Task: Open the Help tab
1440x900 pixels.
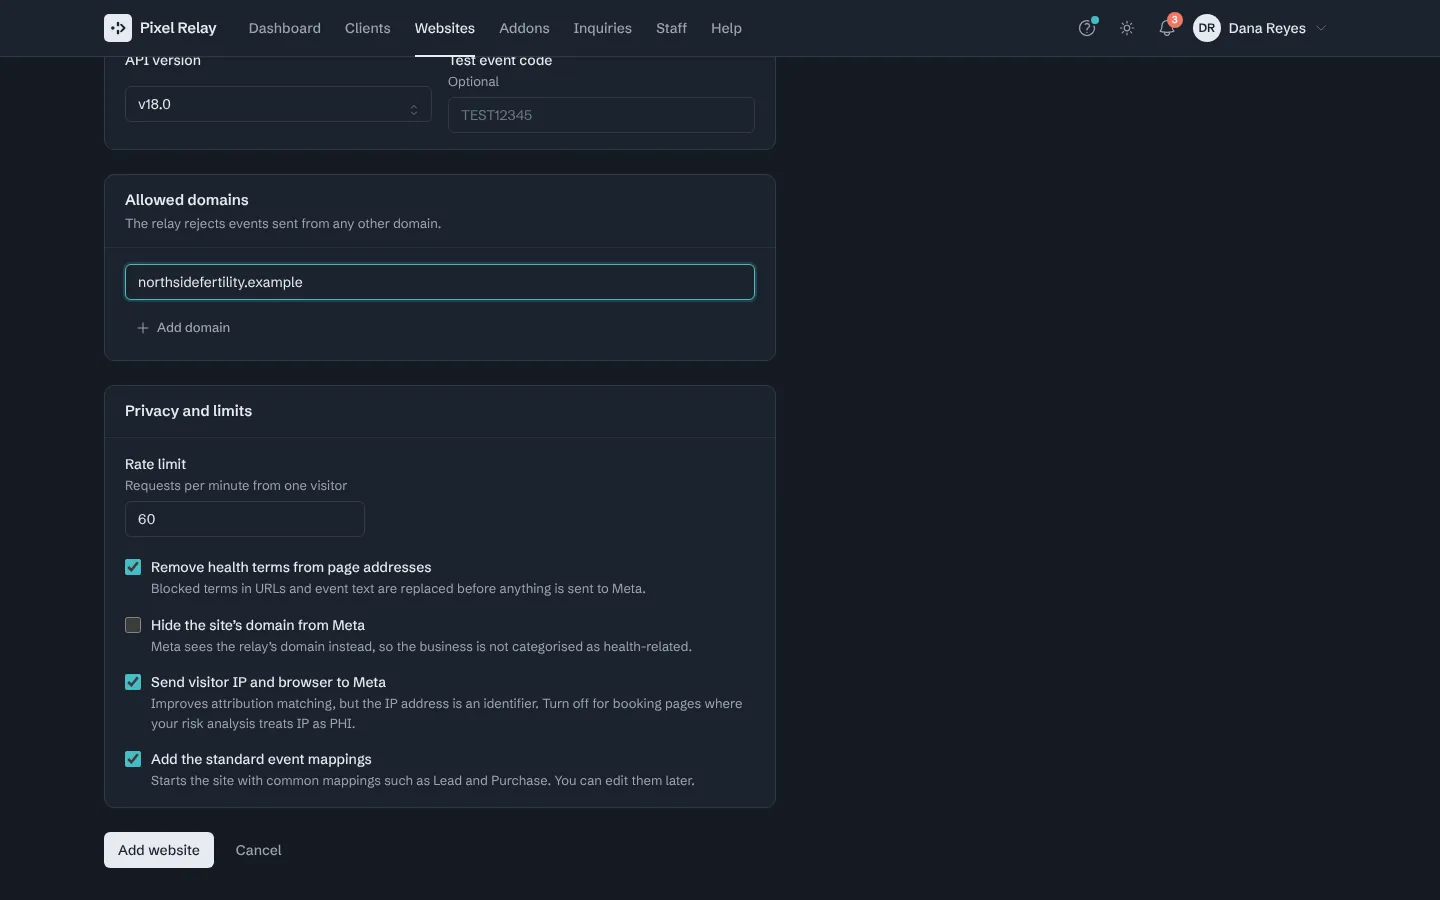Action: pyautogui.click(x=726, y=28)
